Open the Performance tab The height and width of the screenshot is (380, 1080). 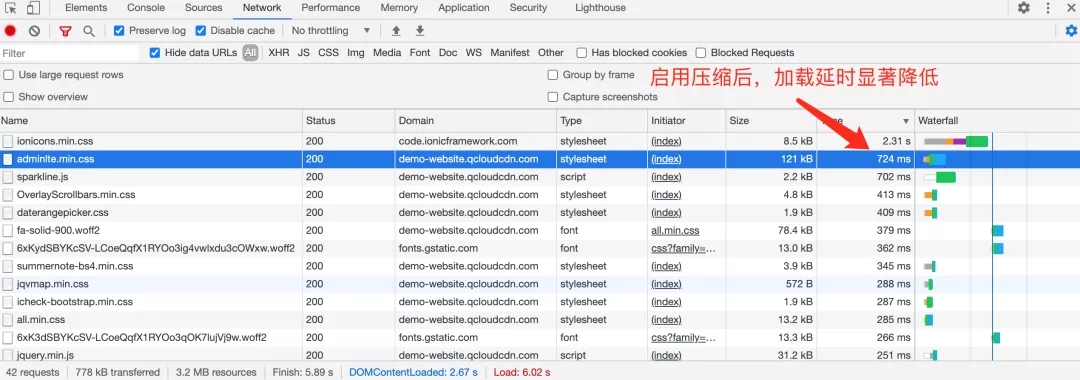coord(331,8)
